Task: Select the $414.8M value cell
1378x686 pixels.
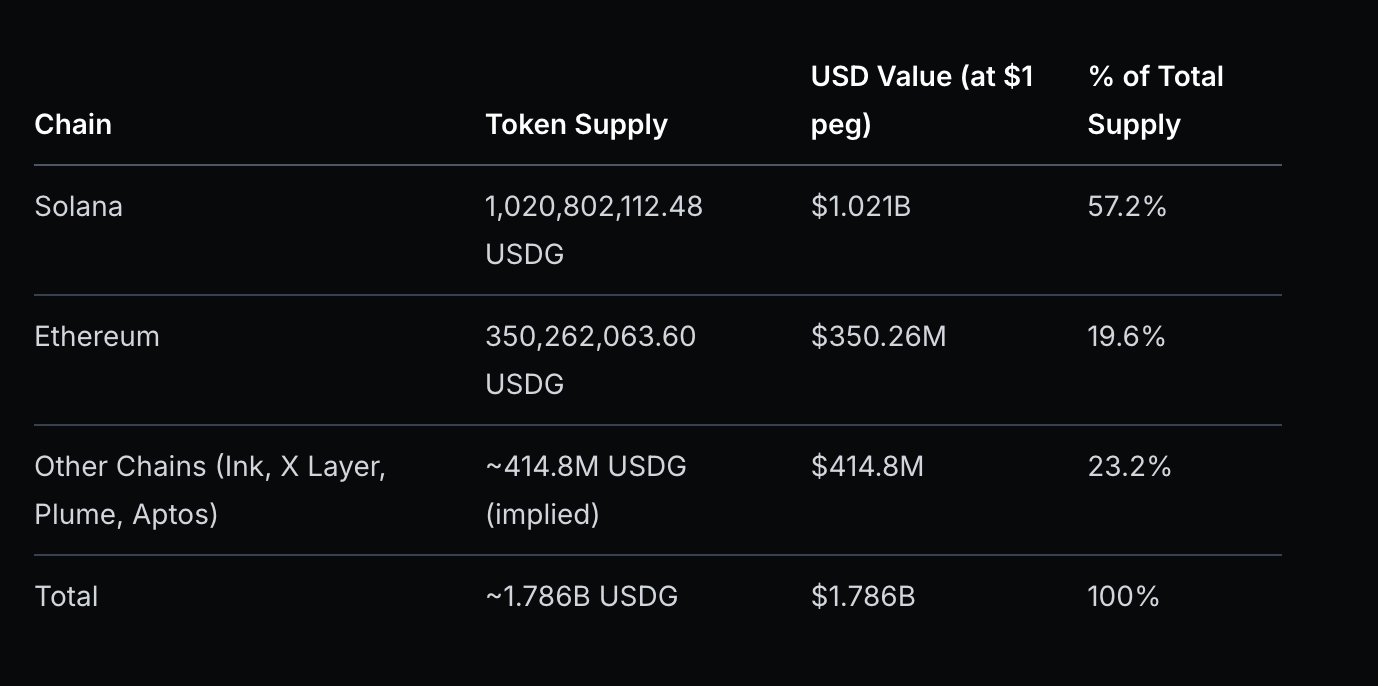Action: coord(867,467)
